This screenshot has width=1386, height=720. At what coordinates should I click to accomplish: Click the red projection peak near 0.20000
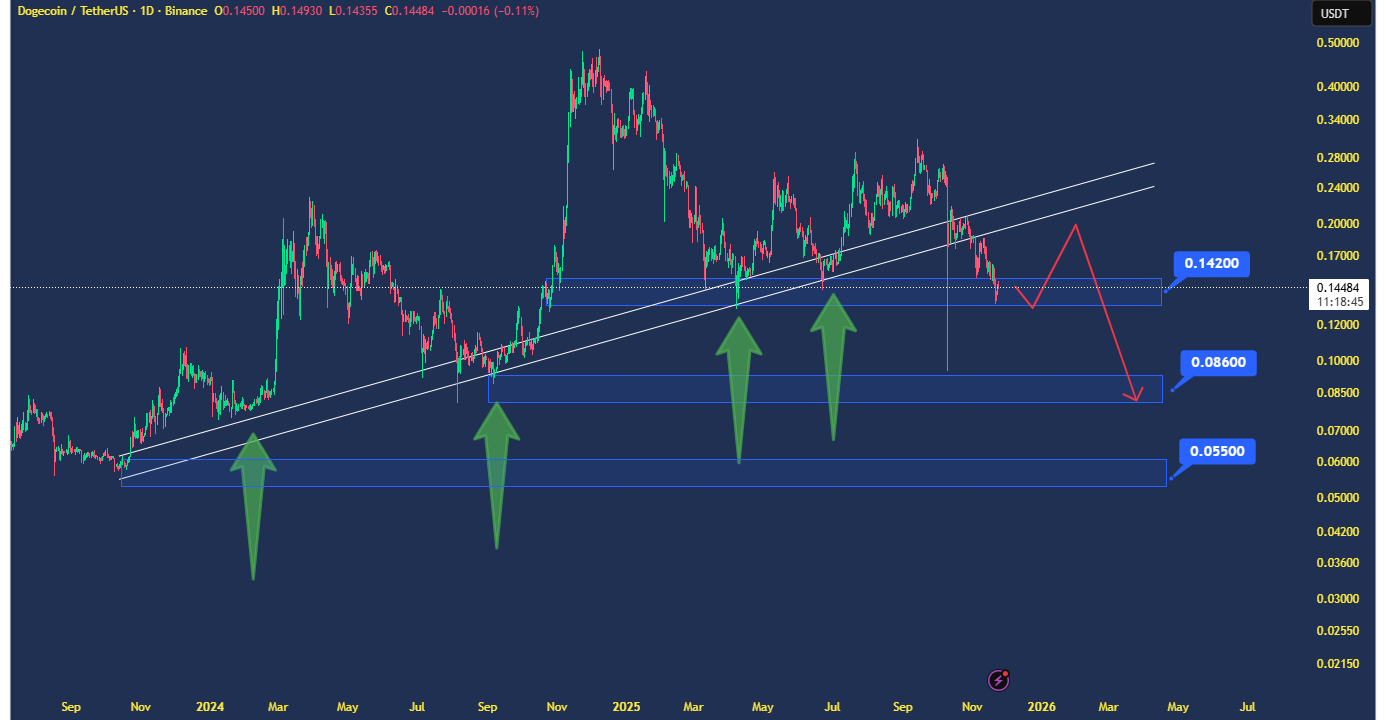pyautogui.click(x=1076, y=225)
